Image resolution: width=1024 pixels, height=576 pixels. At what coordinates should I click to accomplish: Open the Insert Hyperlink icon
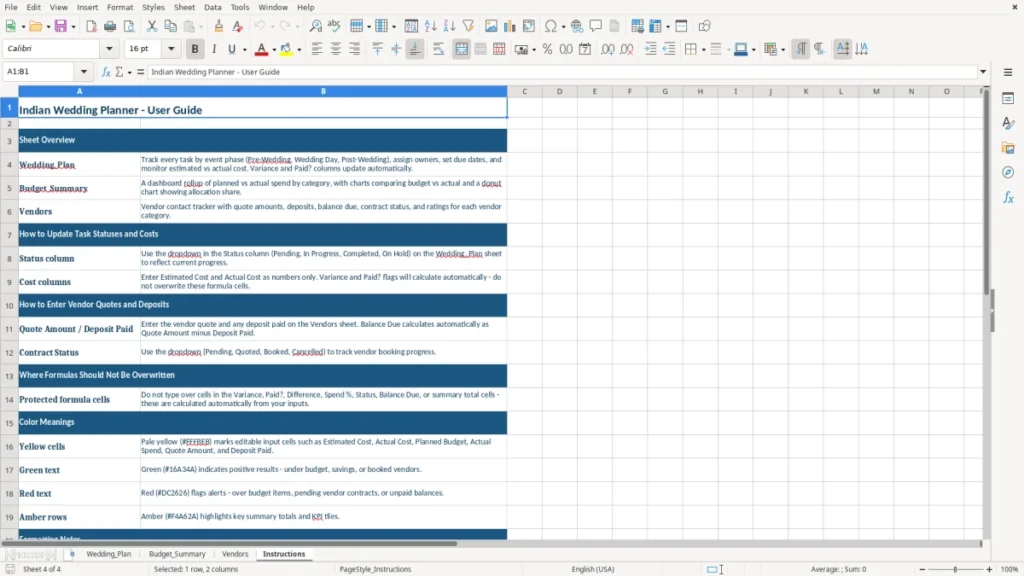point(577,26)
